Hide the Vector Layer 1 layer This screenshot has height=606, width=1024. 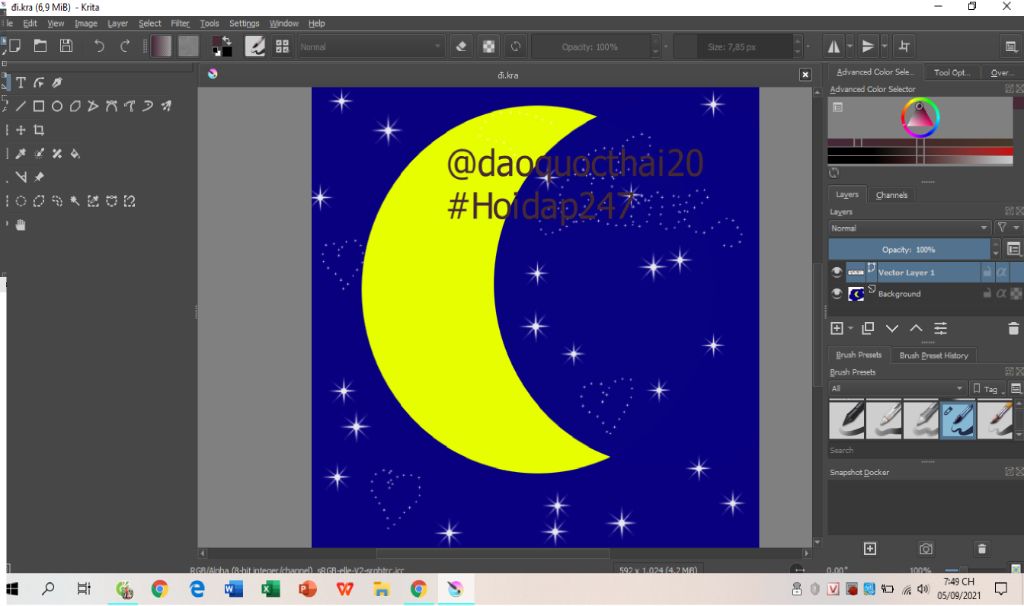[837, 272]
